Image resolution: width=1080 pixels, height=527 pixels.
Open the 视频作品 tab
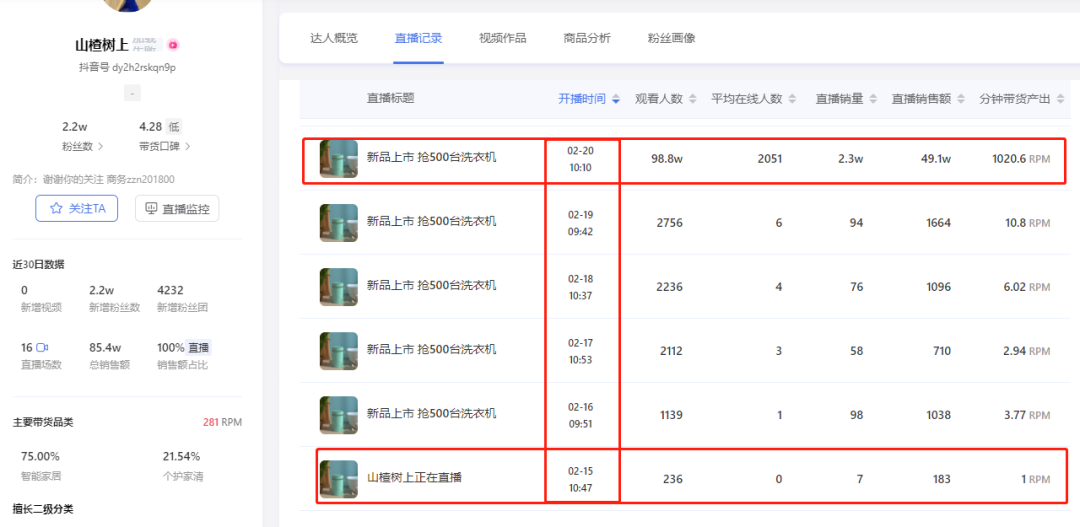coord(503,38)
